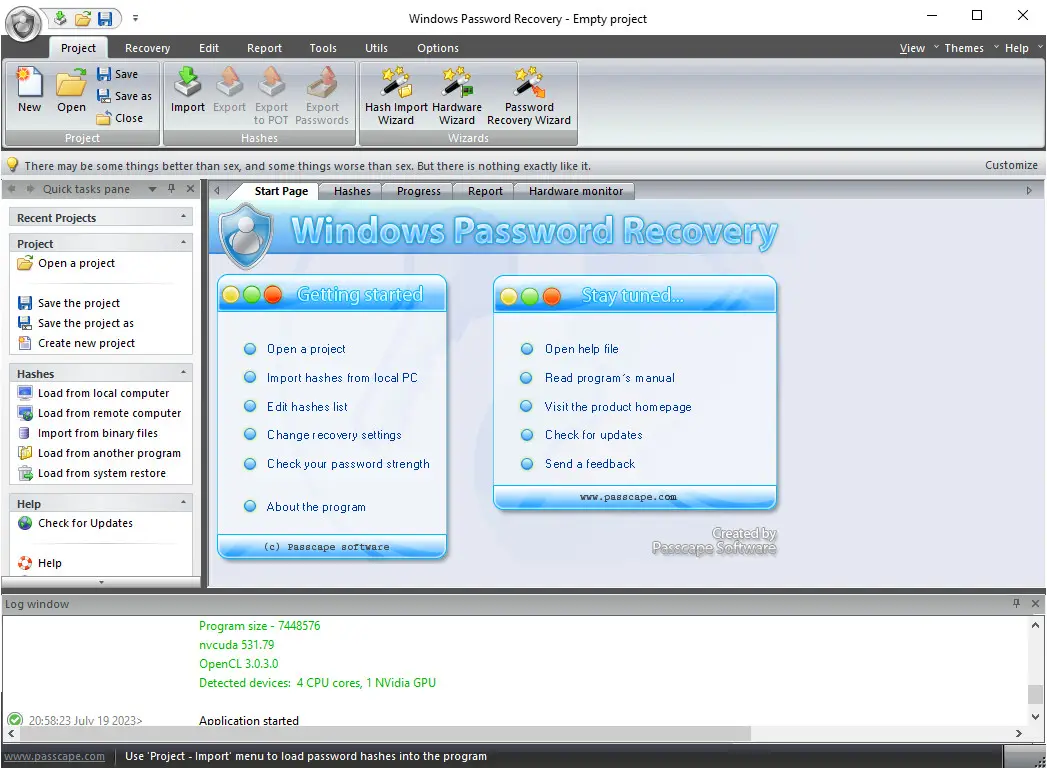
Task: Click the Log window scroll up arrow
Action: 1035,625
